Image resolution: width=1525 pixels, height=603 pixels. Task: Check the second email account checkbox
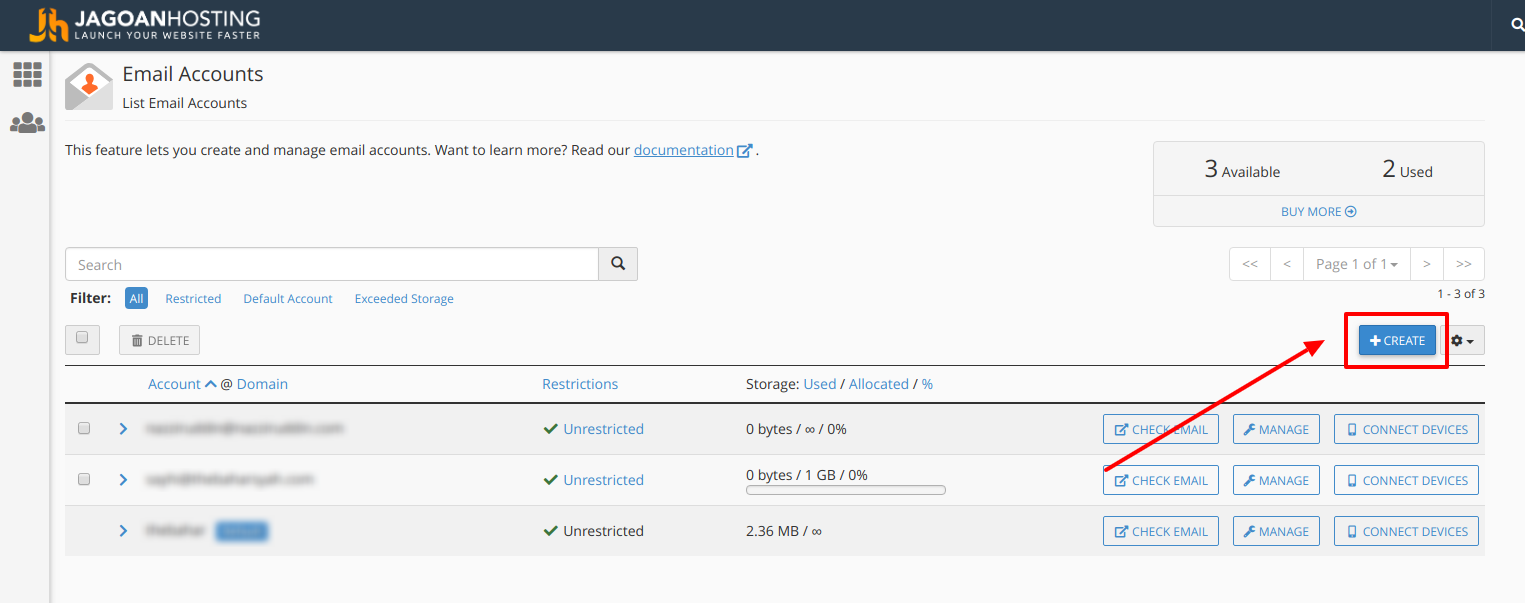coord(84,479)
